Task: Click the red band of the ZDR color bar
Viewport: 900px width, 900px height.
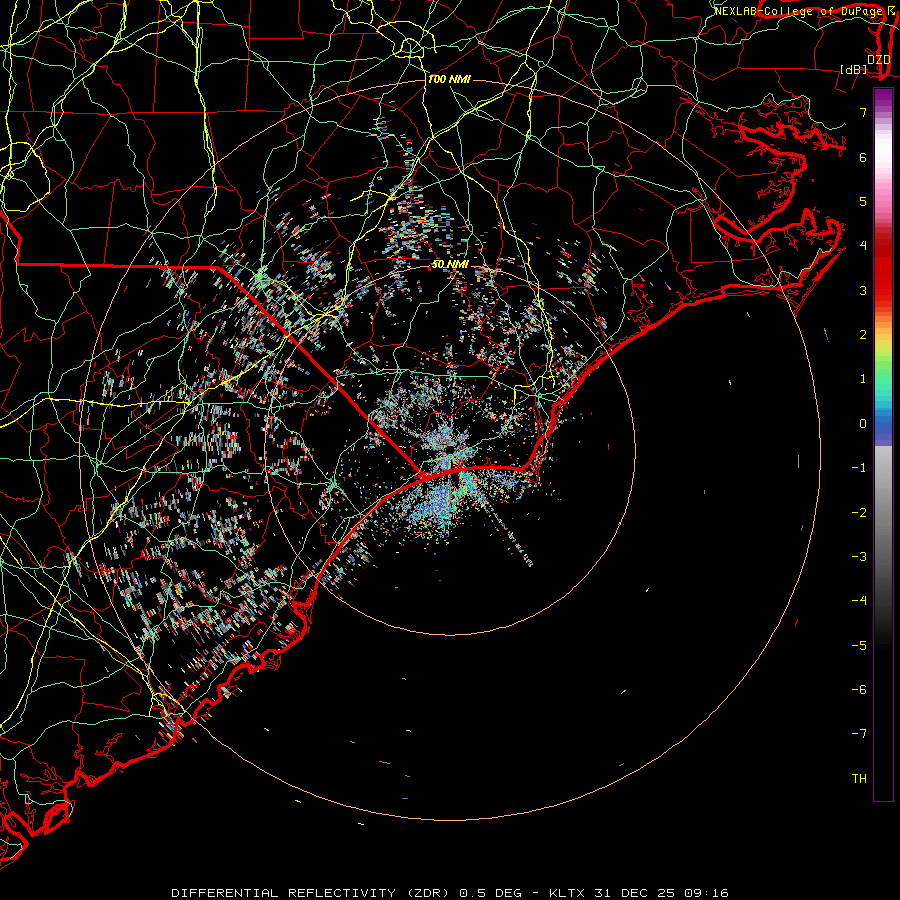Action: click(883, 270)
